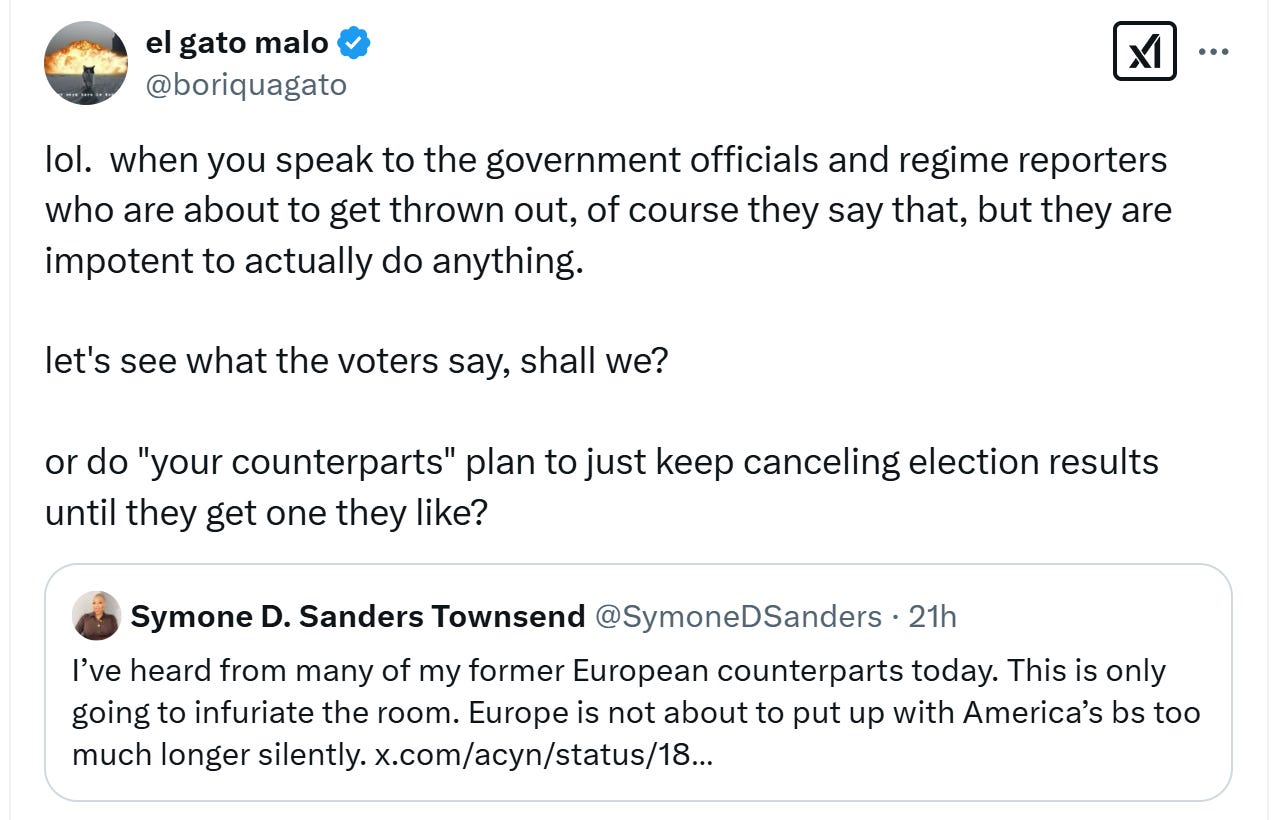The height and width of the screenshot is (820, 1281).
Task: Click the blue verified badge
Action: (355, 43)
